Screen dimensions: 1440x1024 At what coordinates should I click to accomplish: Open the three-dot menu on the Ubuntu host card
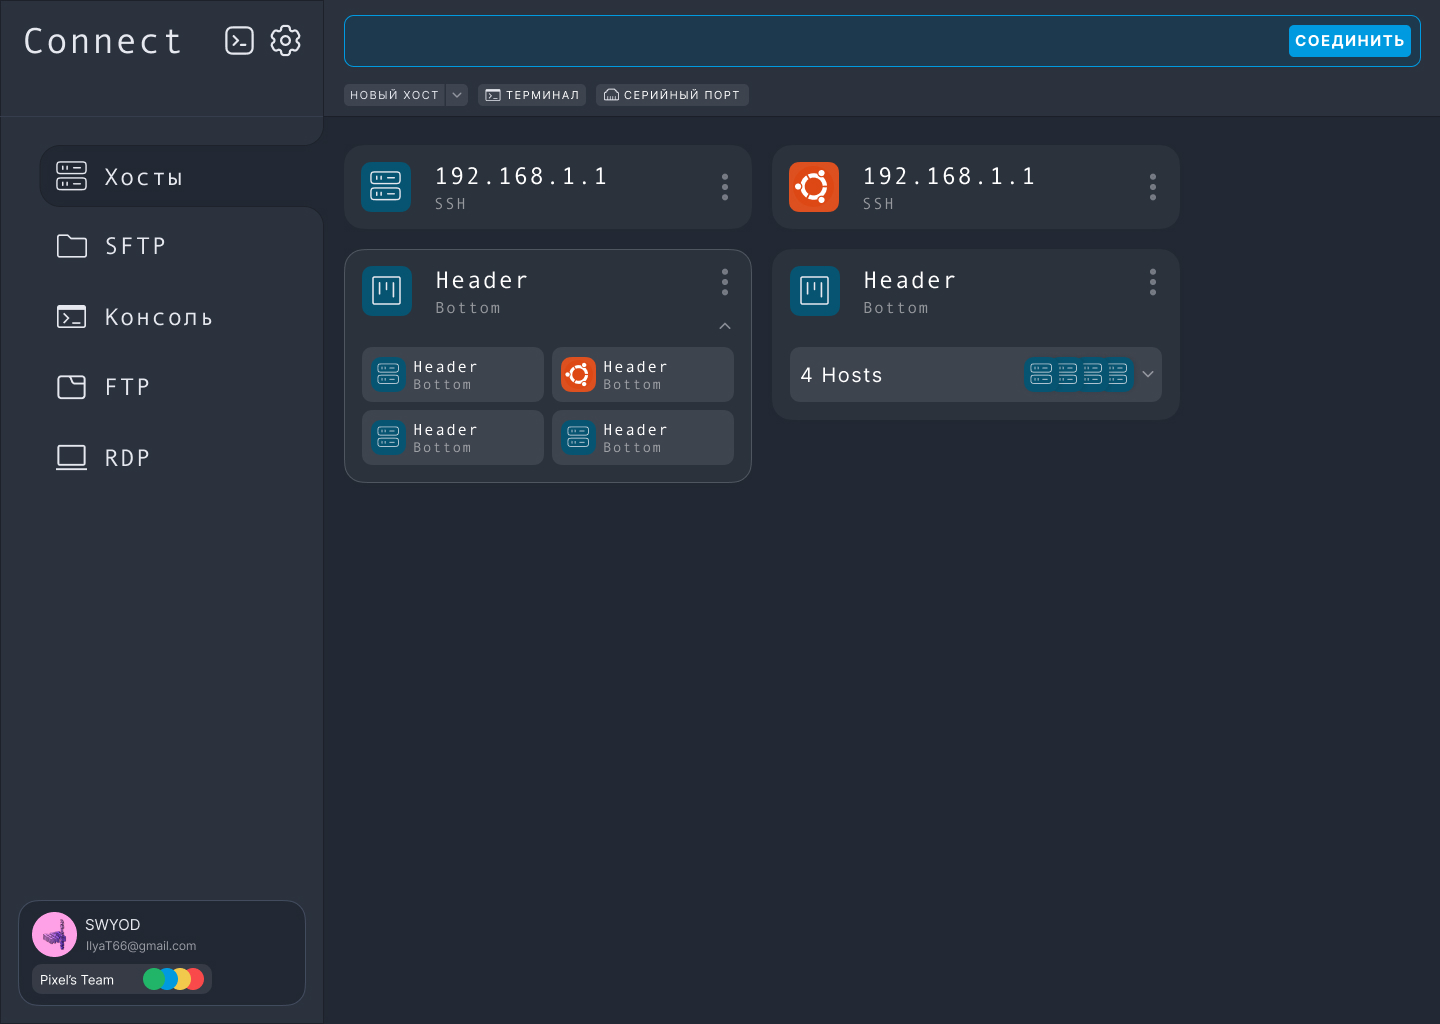(1153, 186)
